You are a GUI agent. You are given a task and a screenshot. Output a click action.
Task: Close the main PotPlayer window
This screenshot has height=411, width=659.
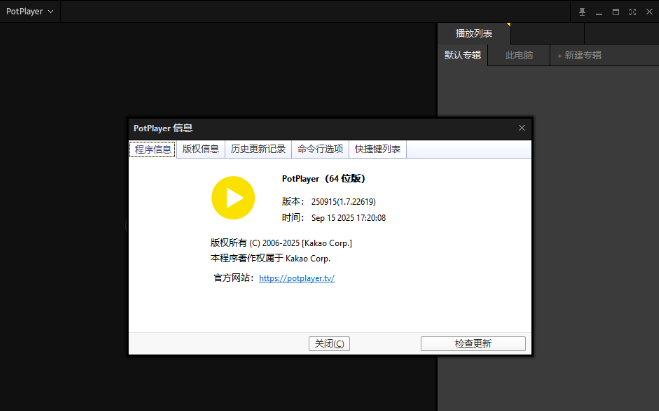pos(647,12)
